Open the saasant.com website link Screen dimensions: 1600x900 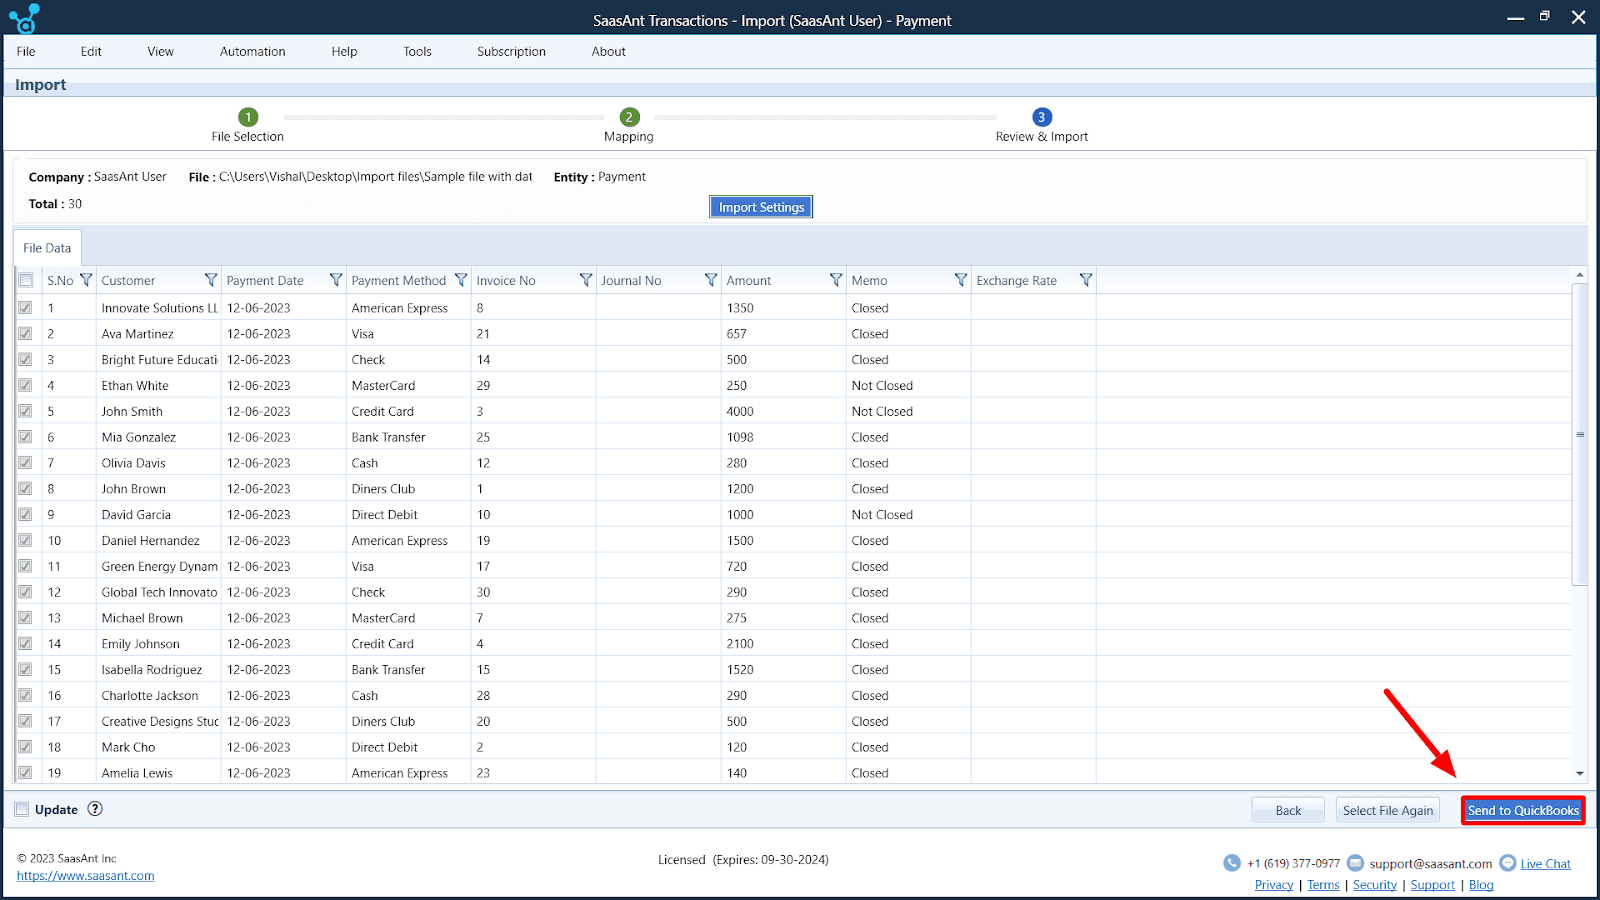coord(86,876)
